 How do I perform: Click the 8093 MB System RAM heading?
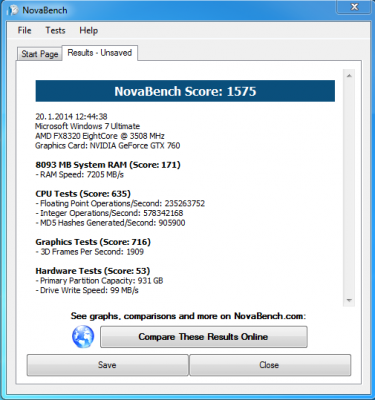pos(108,165)
